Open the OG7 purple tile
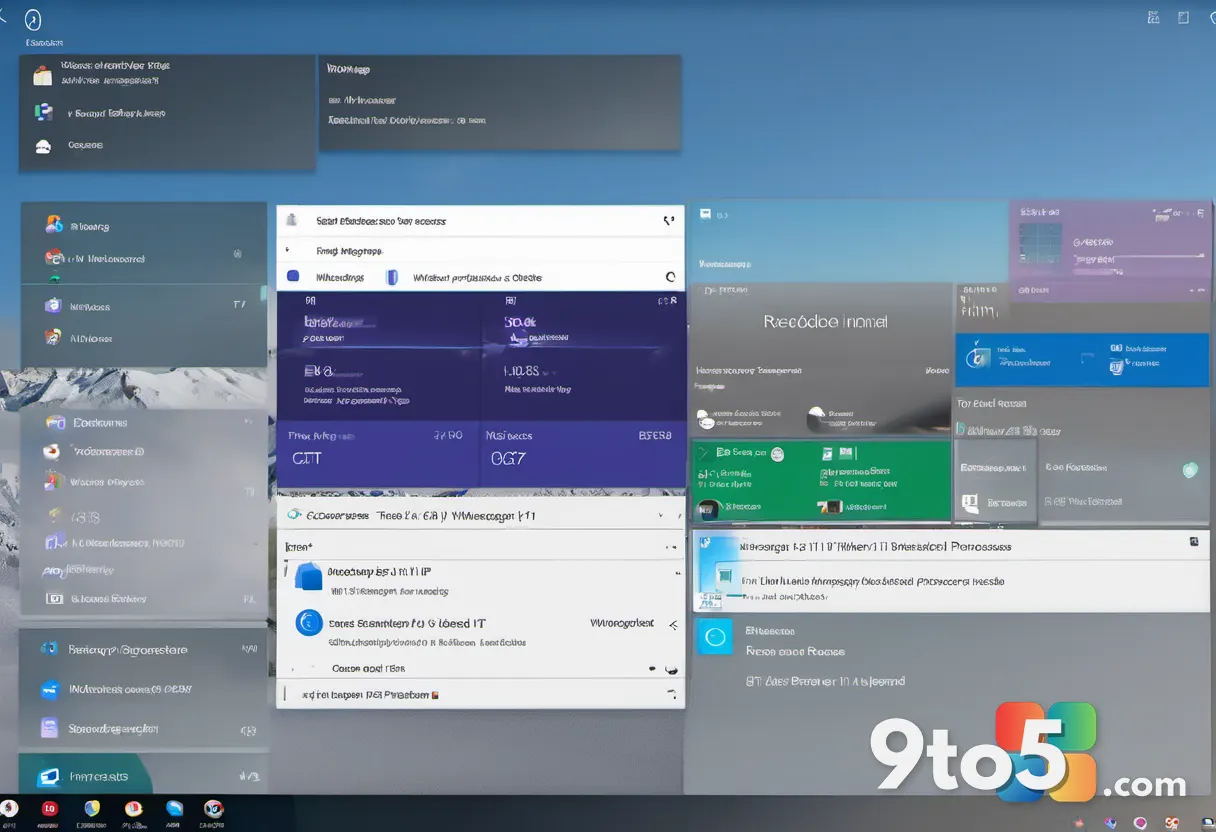 [582, 453]
